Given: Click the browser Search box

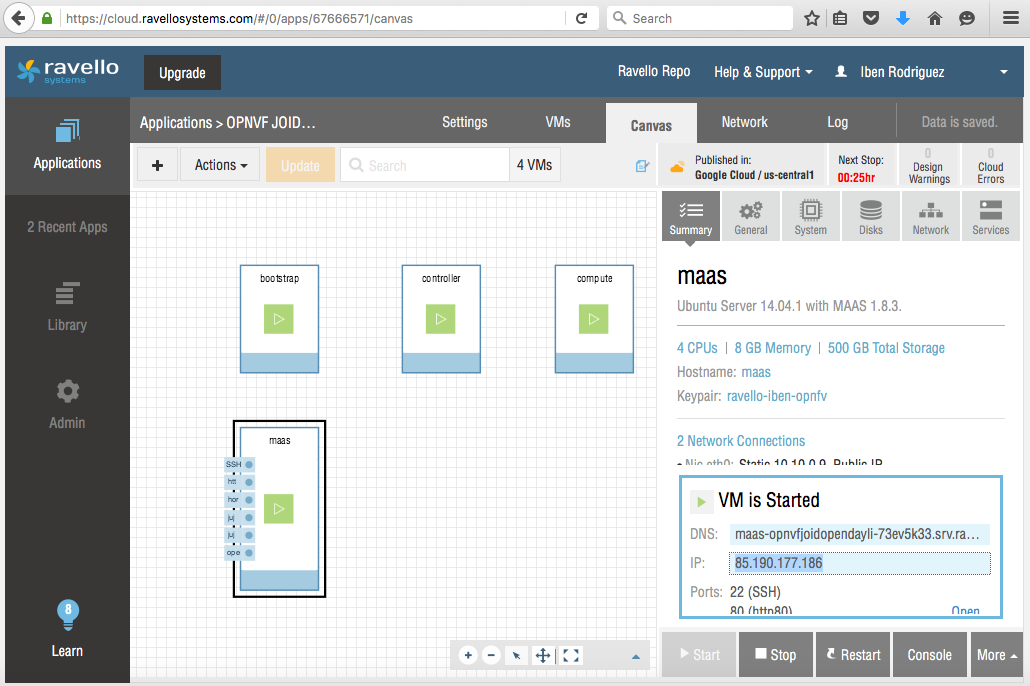Looking at the screenshot, I should (700, 18).
